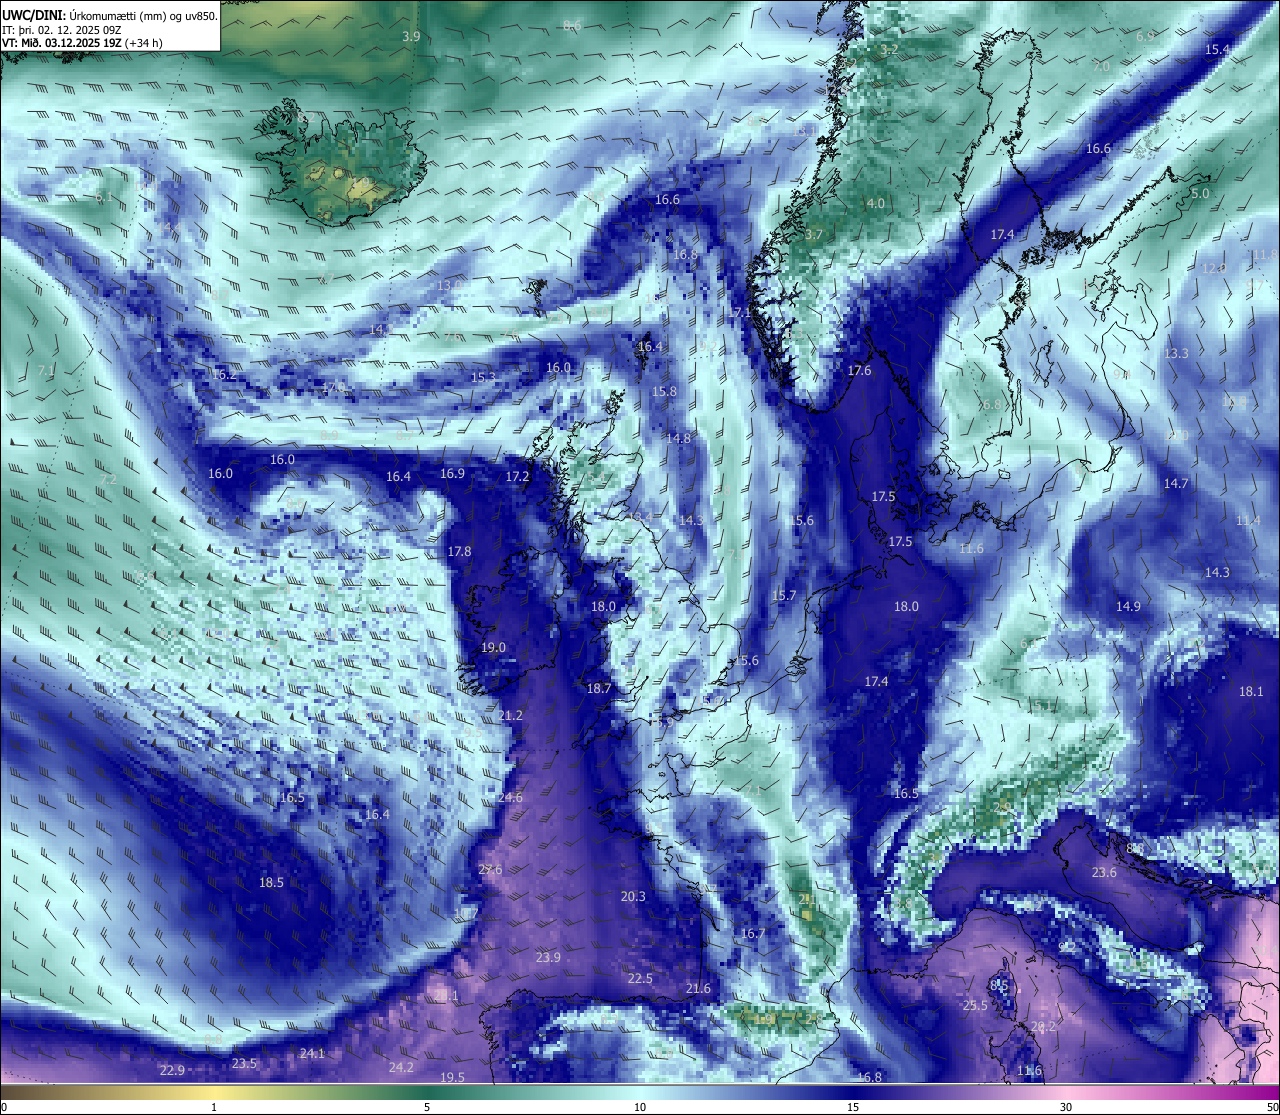Click the "VT: Mið. 03.12.2025 19Z (+34 h)" line
The width and height of the screenshot is (1280, 1115).
pyautogui.click(x=83, y=43)
